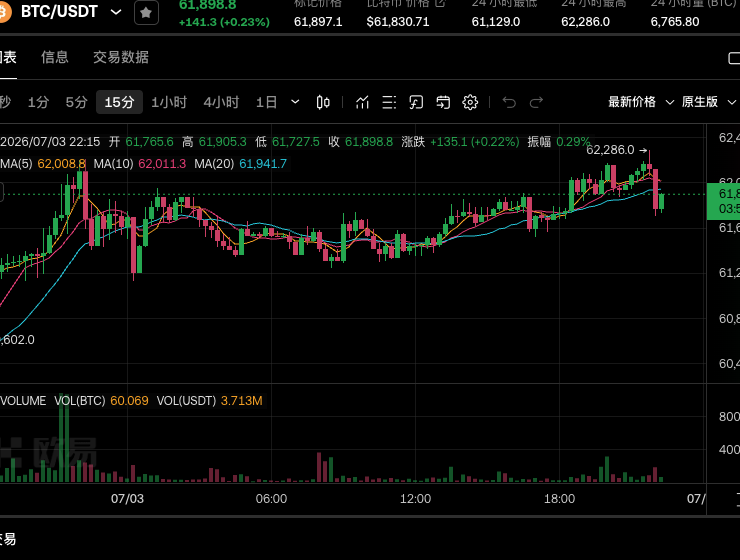Open the BTC/USDT pair selector dropdown
Viewport: 740px width, 560px height.
click(x=116, y=12)
